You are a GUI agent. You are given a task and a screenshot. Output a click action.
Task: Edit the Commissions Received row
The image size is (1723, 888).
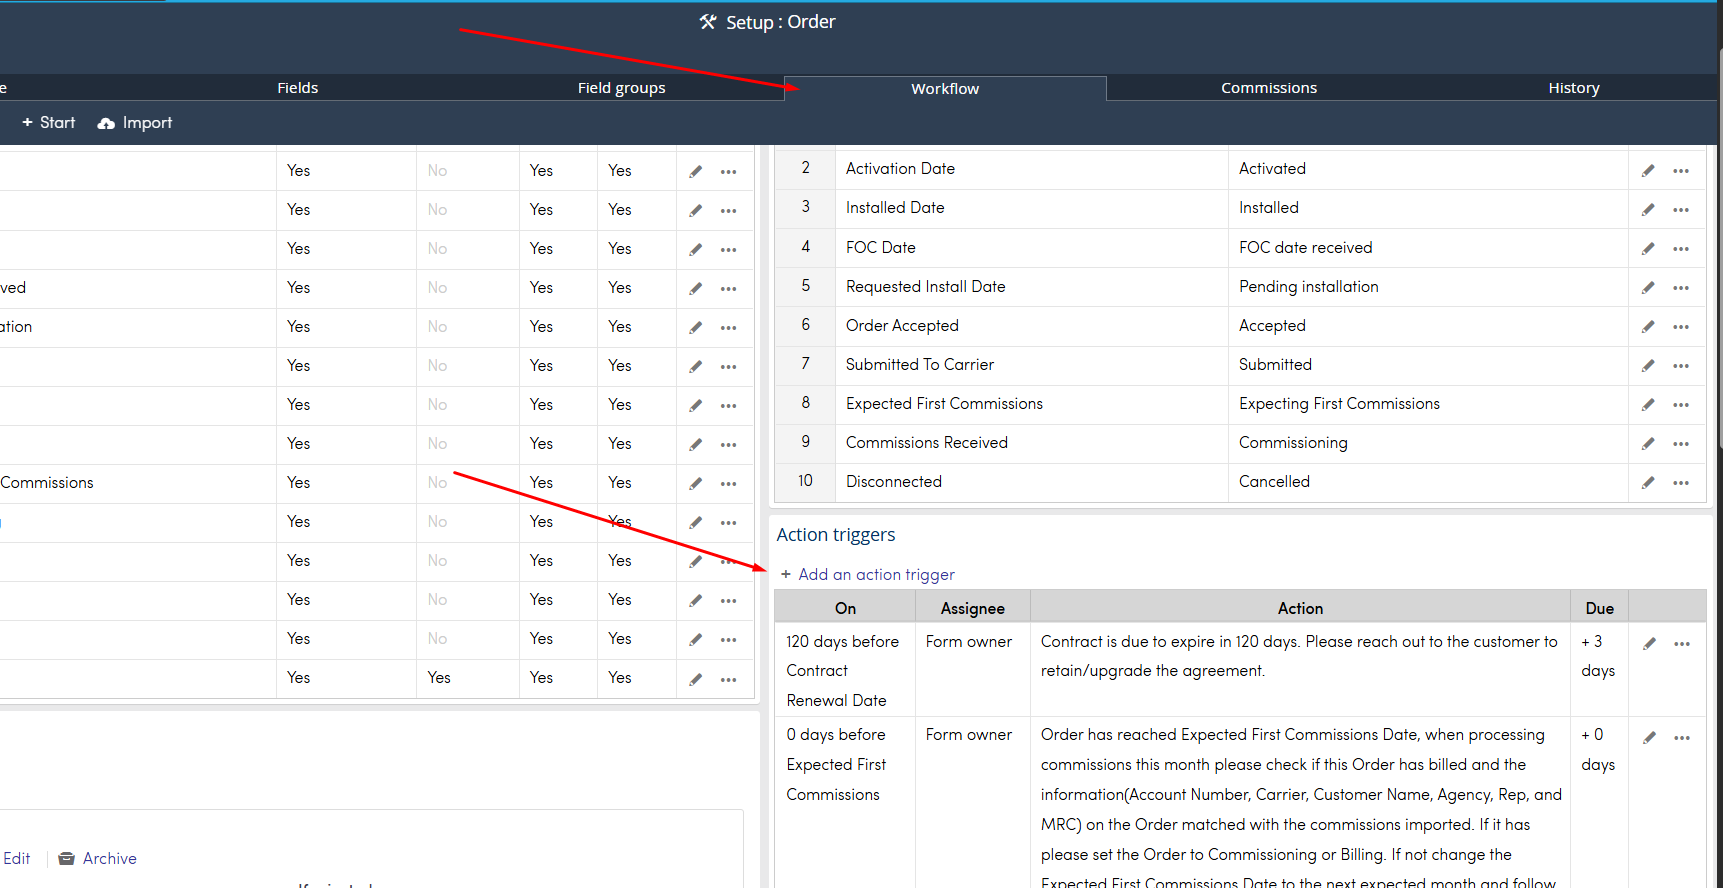tap(1648, 444)
